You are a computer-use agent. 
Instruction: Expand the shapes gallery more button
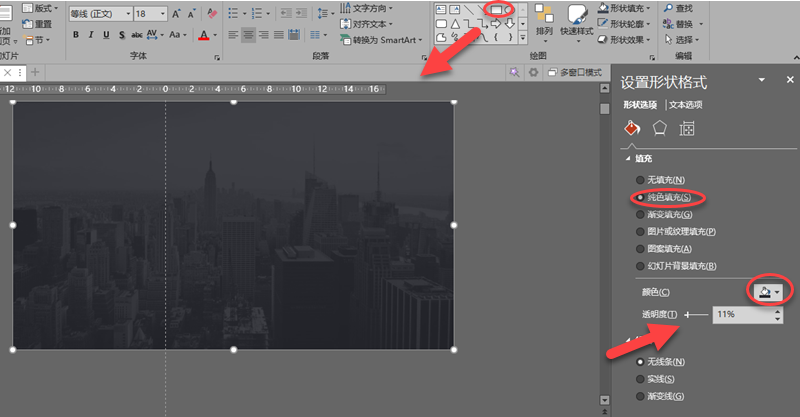(522, 37)
